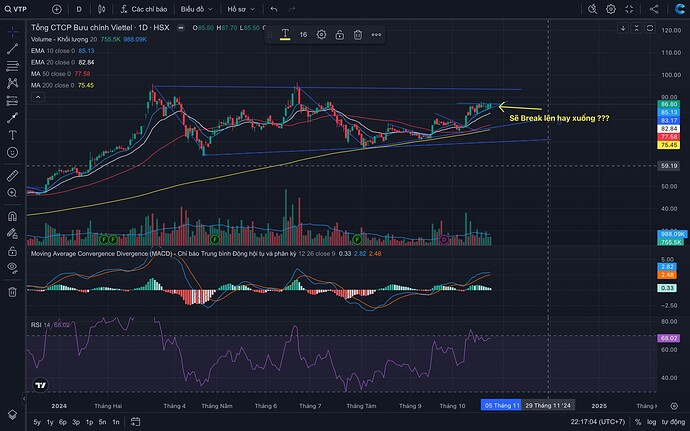690x431 pixels.
Task: Delete the selected text via the floating trash icon
Action: pos(358,34)
